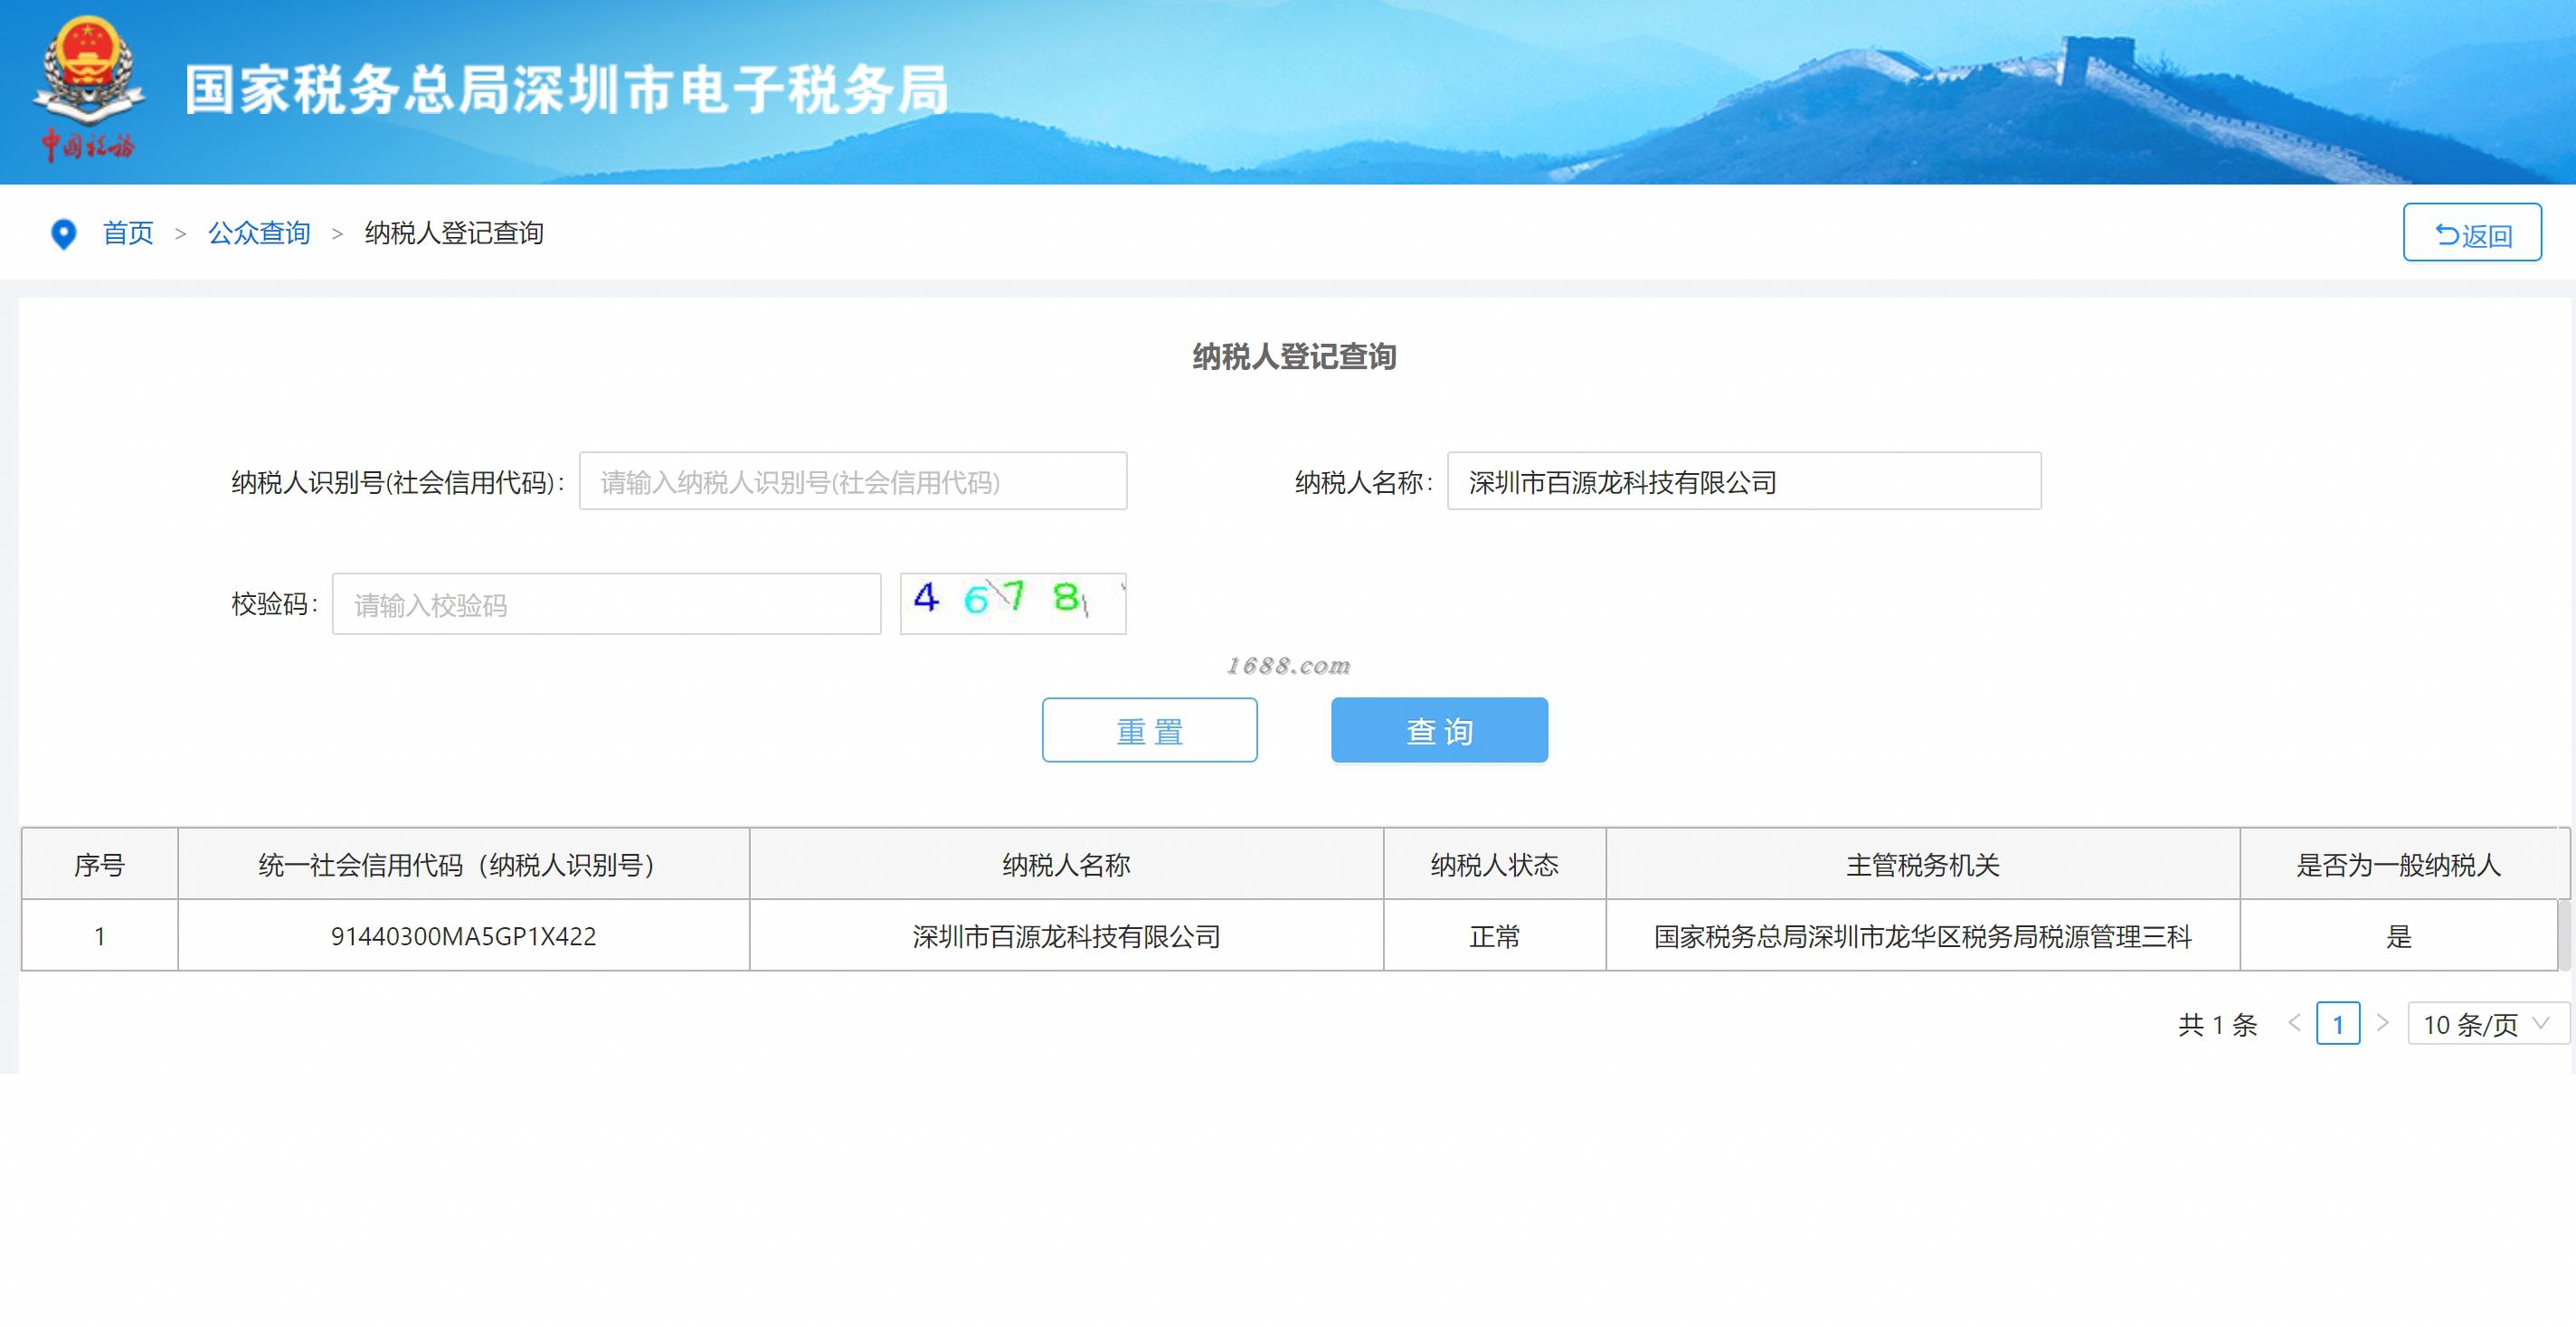
Task: Click 深圳市百源龙科技有限公司 in results row
Action: tap(1066, 937)
